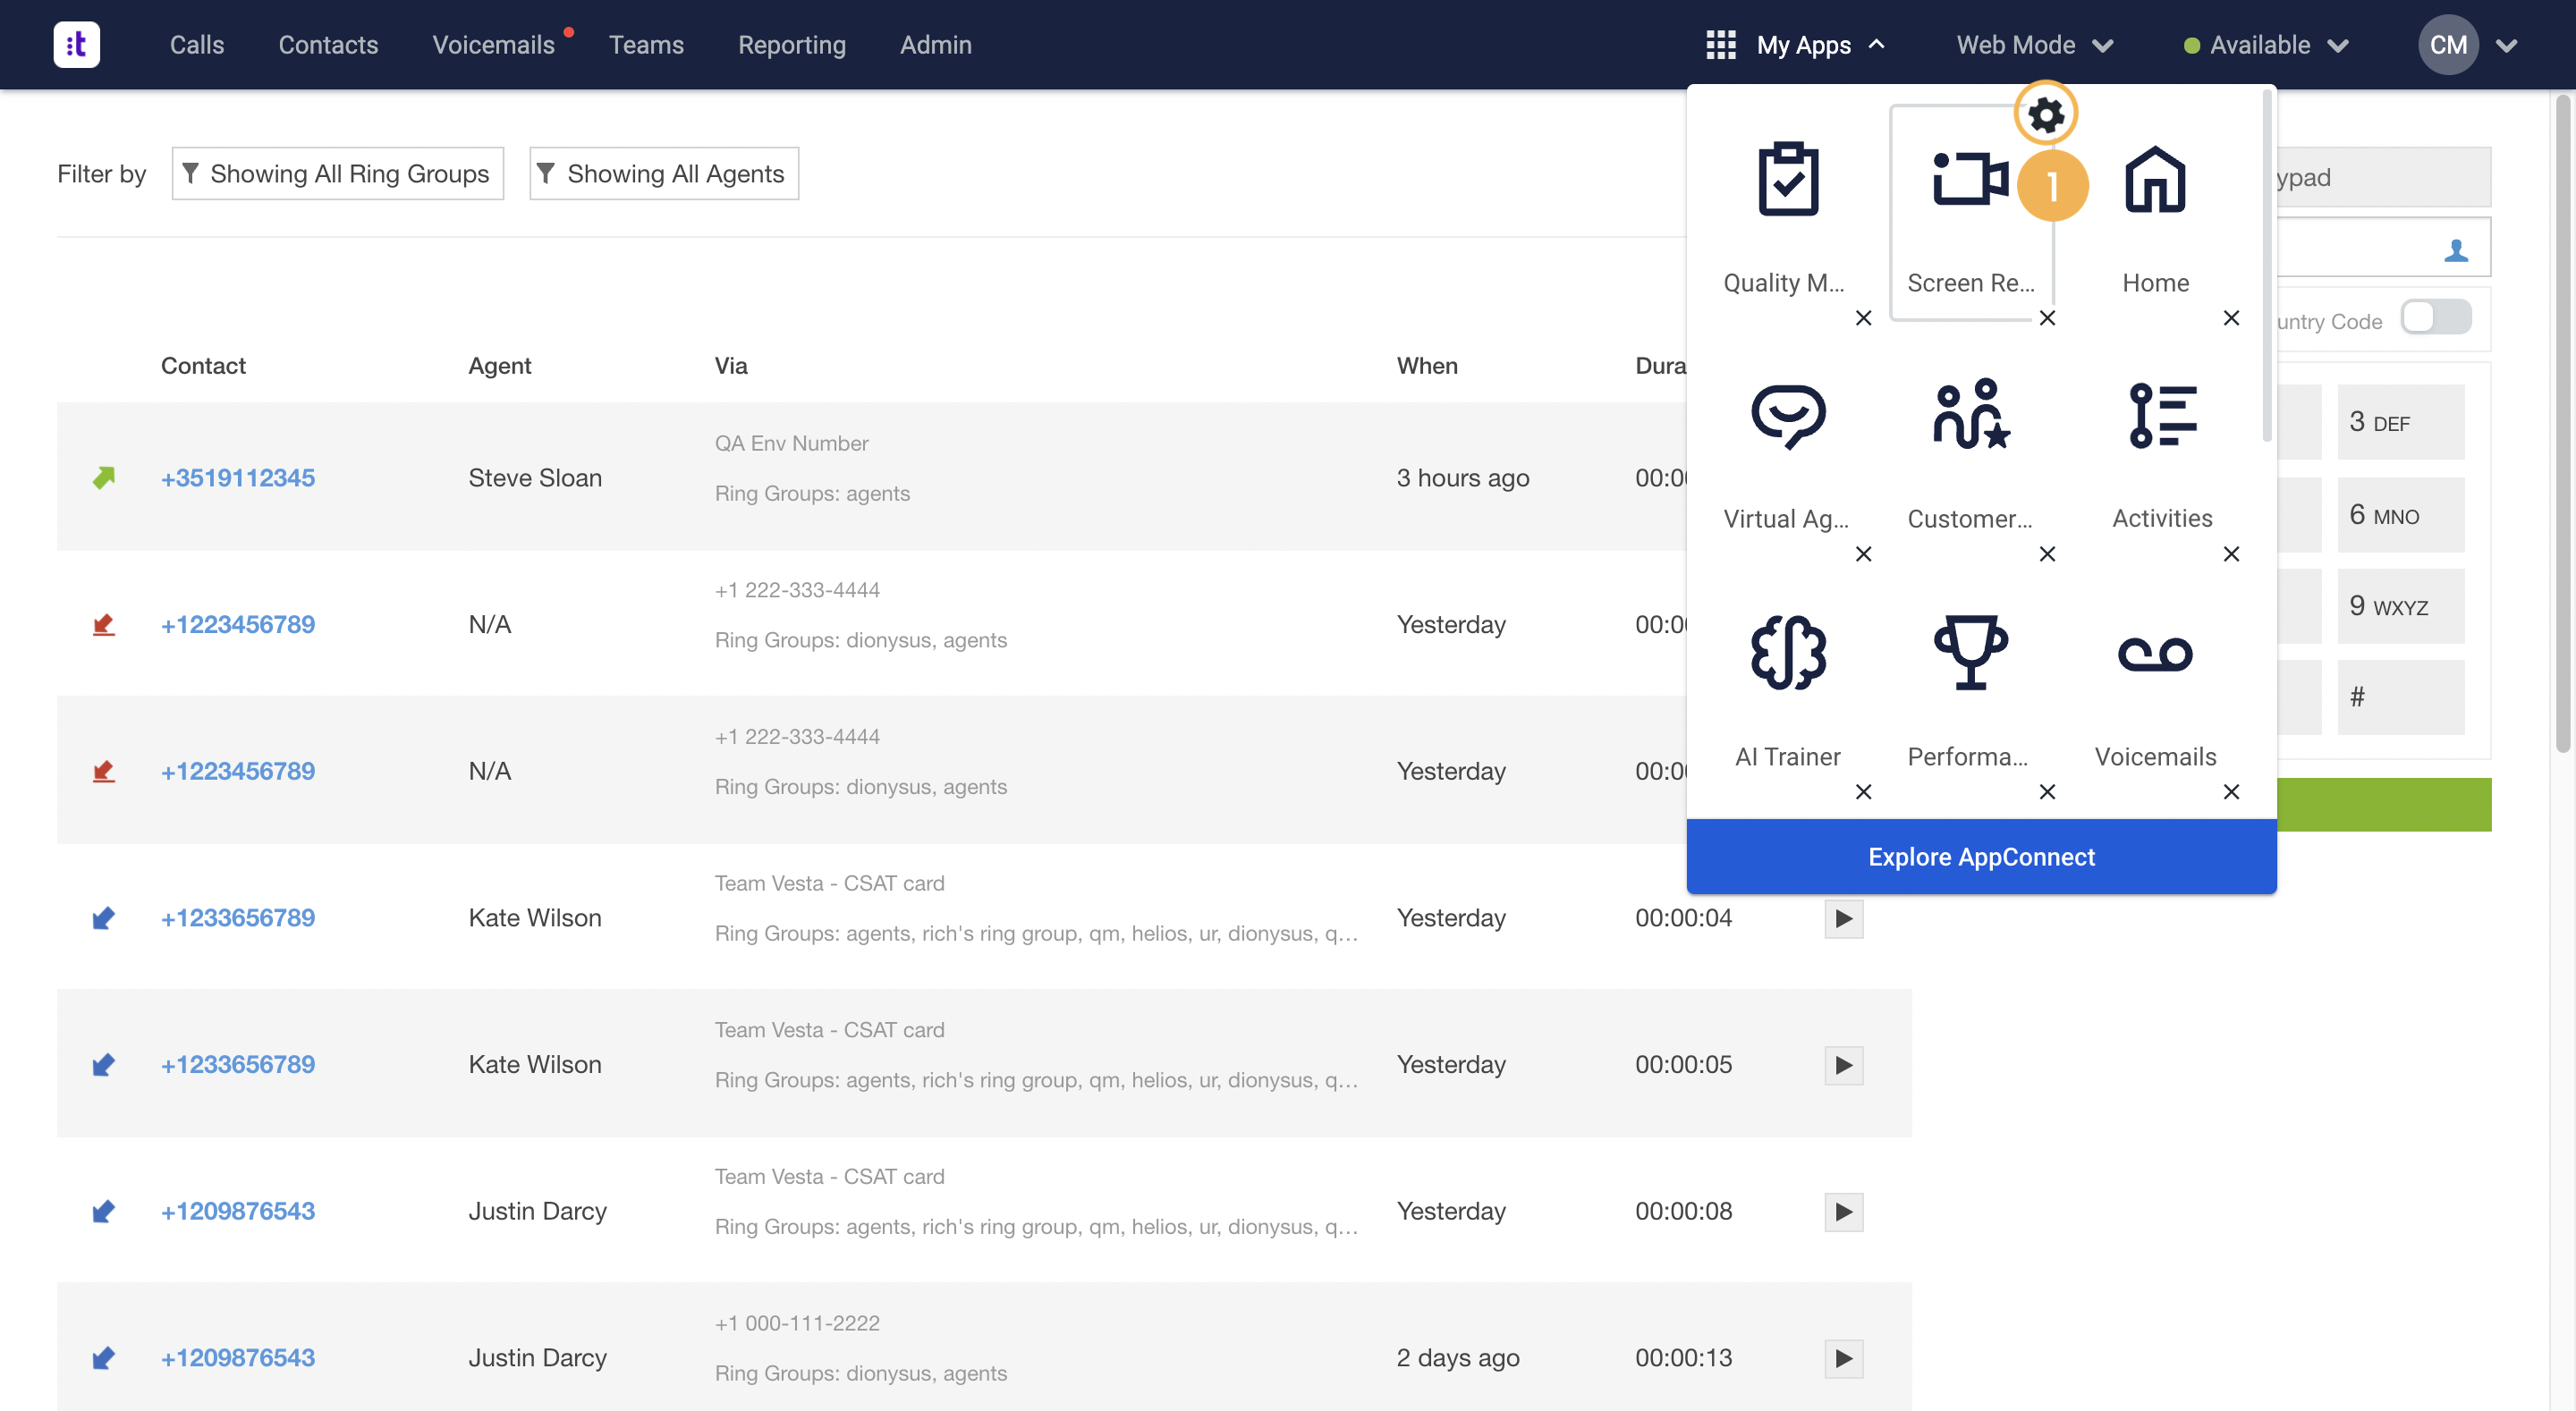Open the Admin tab

tap(935, 45)
